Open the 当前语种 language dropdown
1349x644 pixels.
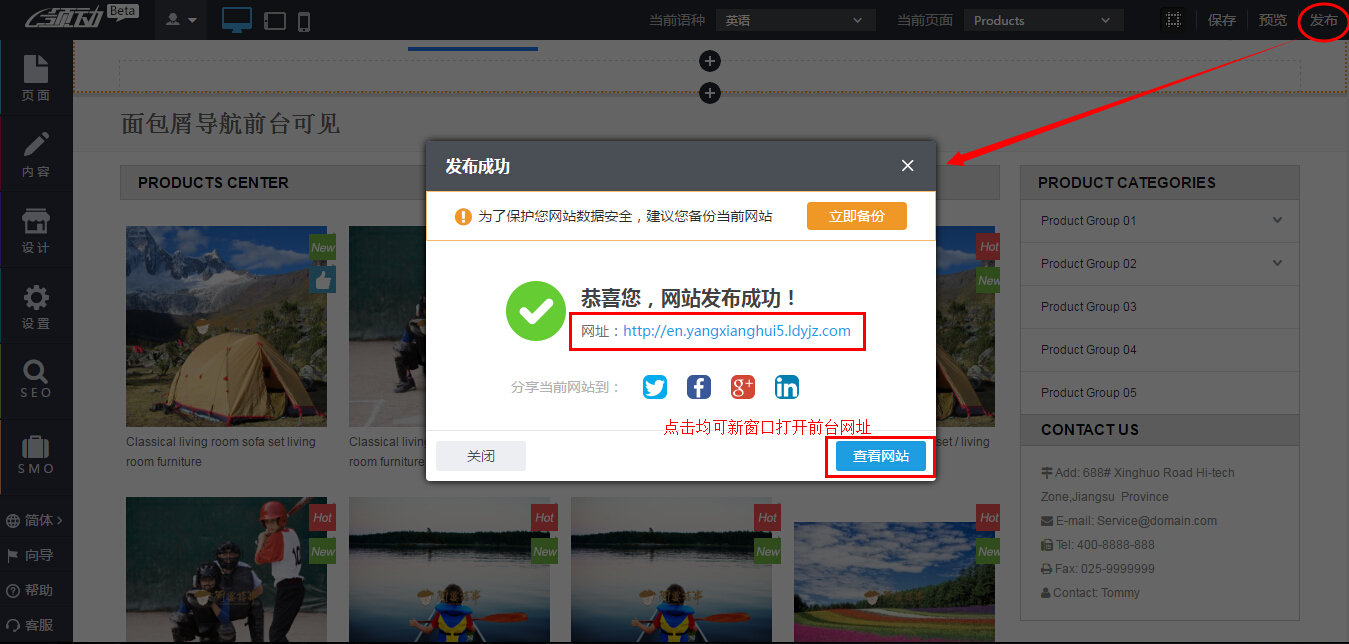(795, 19)
